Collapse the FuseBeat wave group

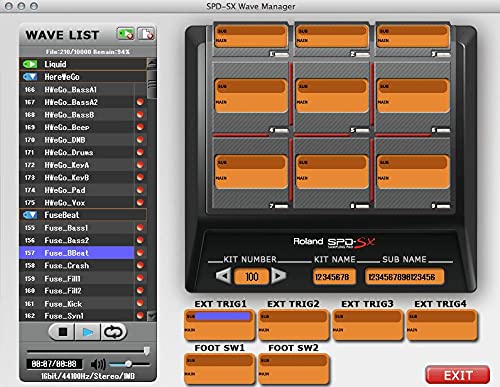pos(30,215)
